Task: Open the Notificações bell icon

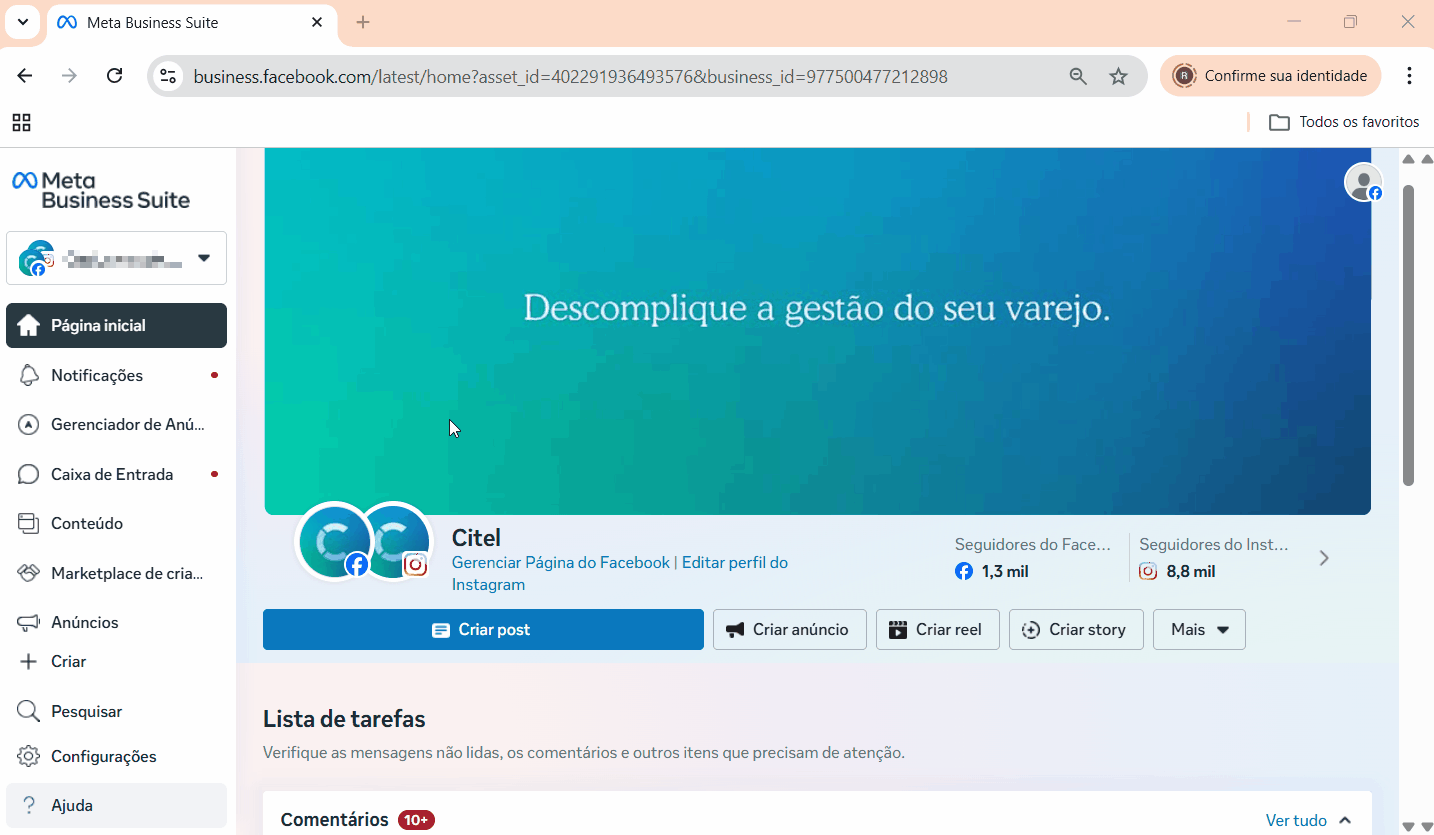Action: pyautogui.click(x=29, y=376)
